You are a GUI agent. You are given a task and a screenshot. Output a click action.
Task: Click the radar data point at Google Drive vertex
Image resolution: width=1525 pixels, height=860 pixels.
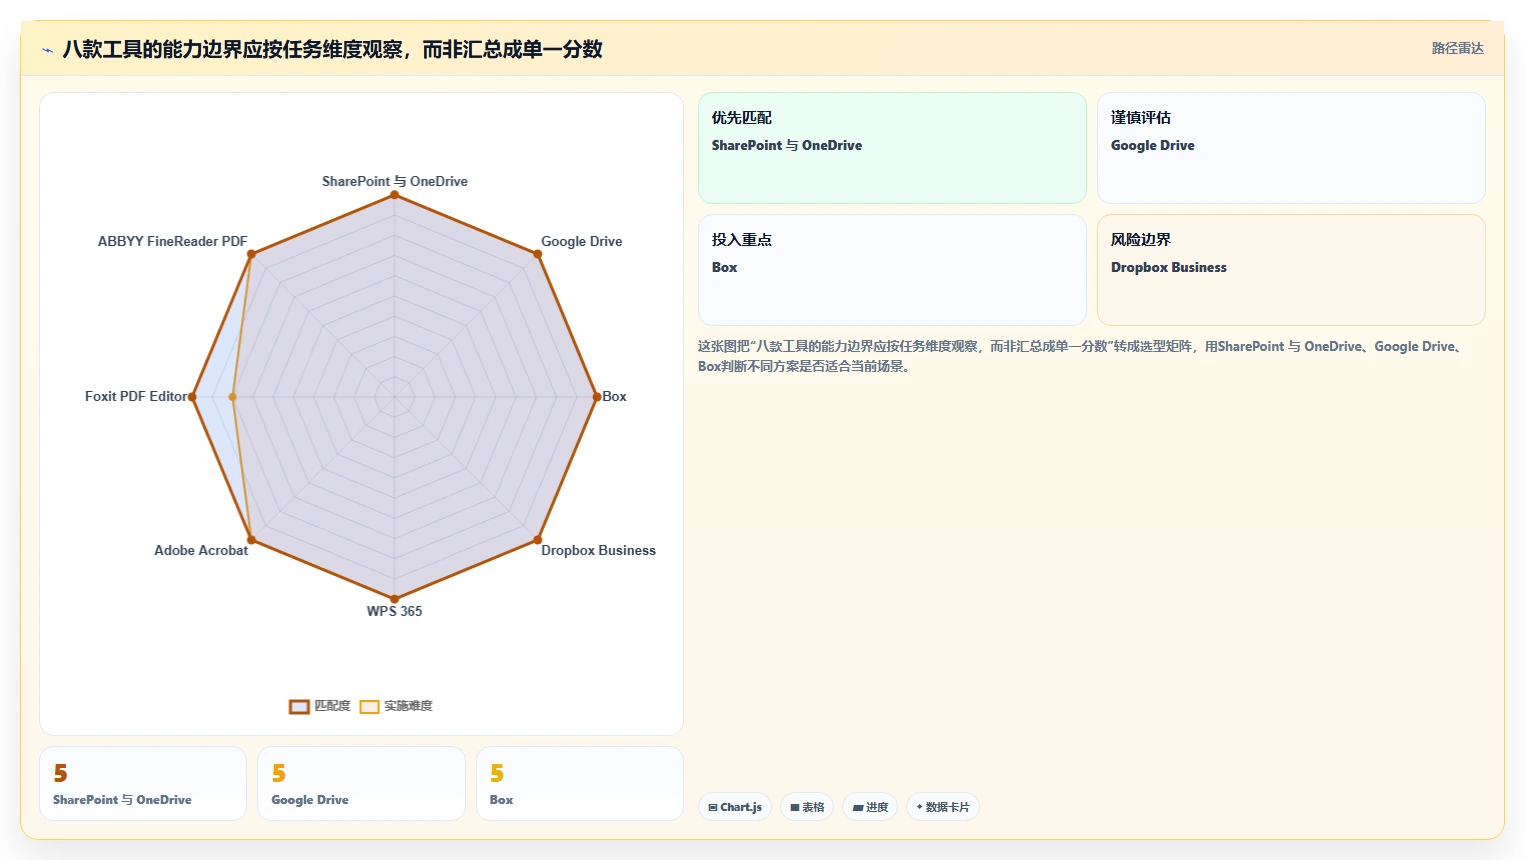click(x=538, y=254)
